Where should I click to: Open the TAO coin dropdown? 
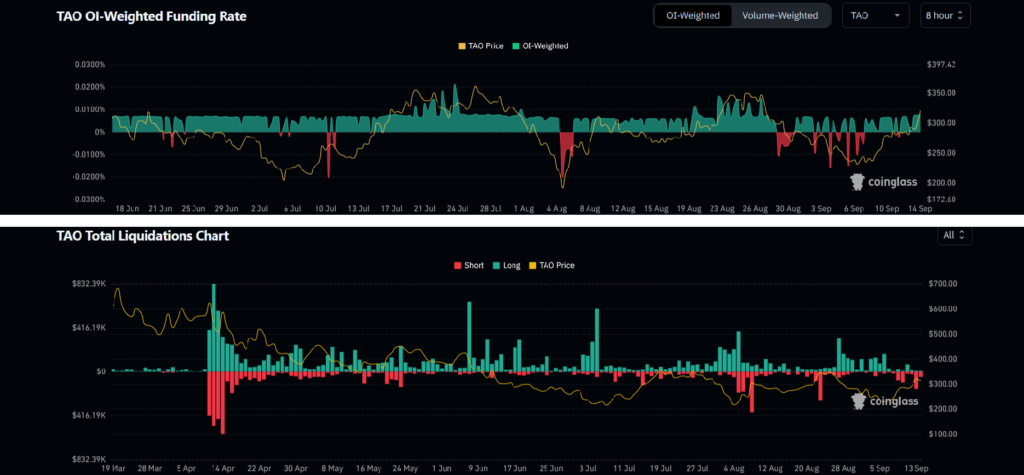(876, 15)
